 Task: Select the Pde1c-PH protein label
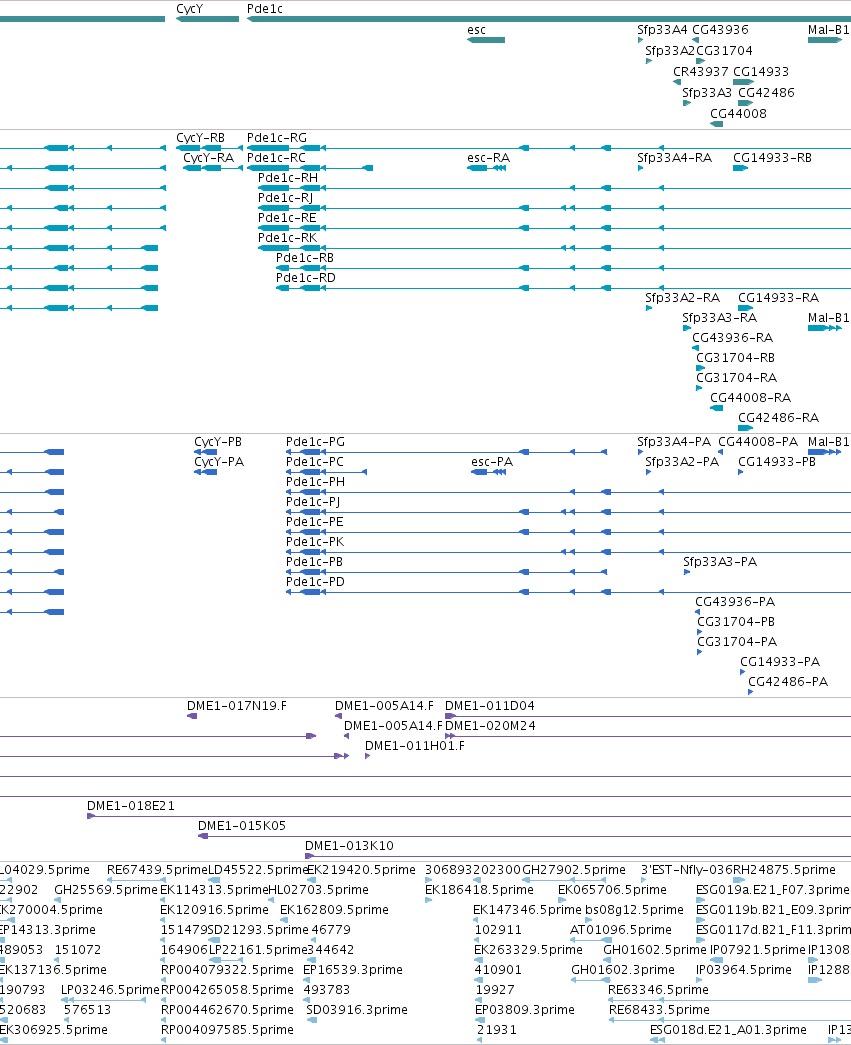(315, 481)
